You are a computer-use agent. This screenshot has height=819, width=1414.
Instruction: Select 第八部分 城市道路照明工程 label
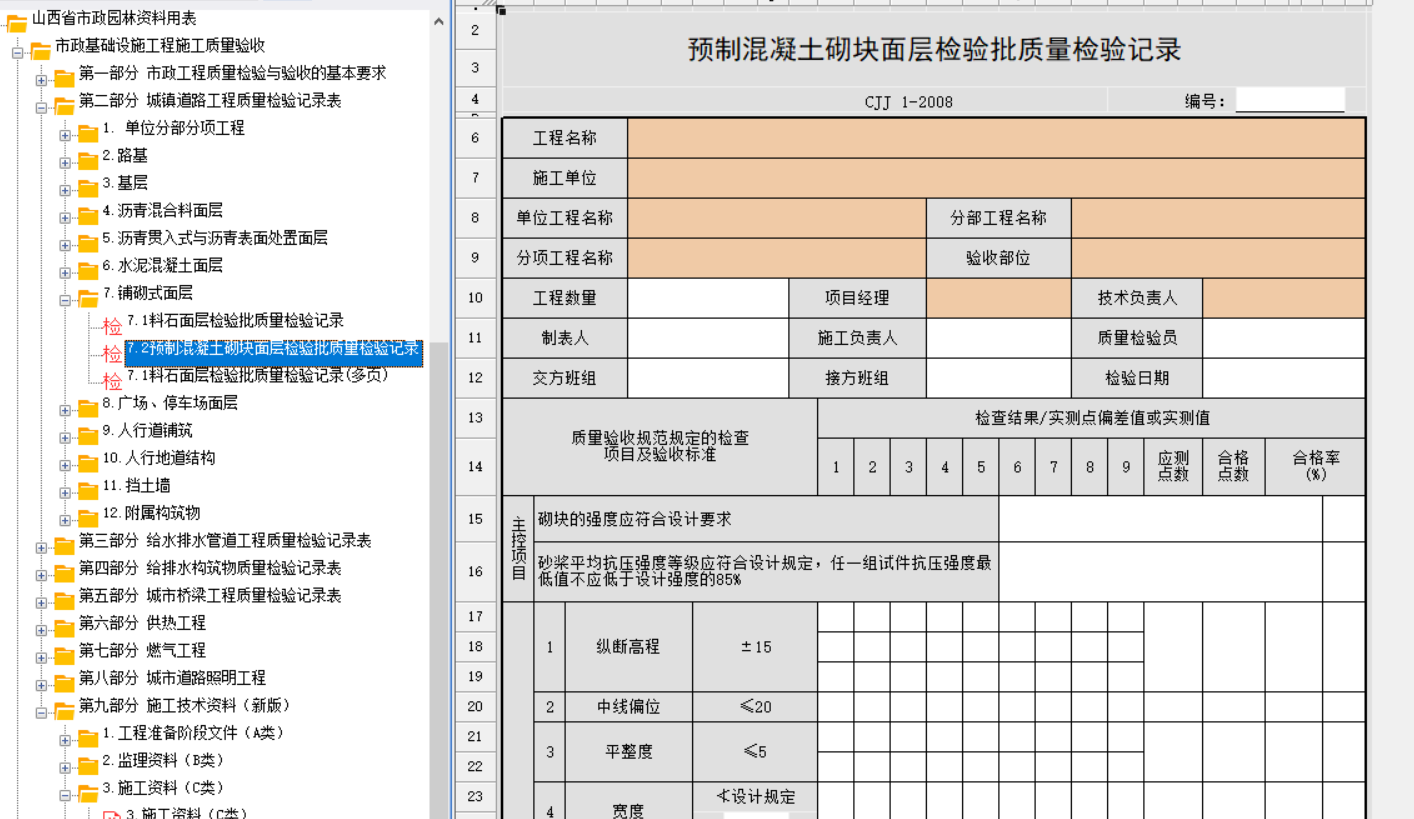click(x=172, y=677)
